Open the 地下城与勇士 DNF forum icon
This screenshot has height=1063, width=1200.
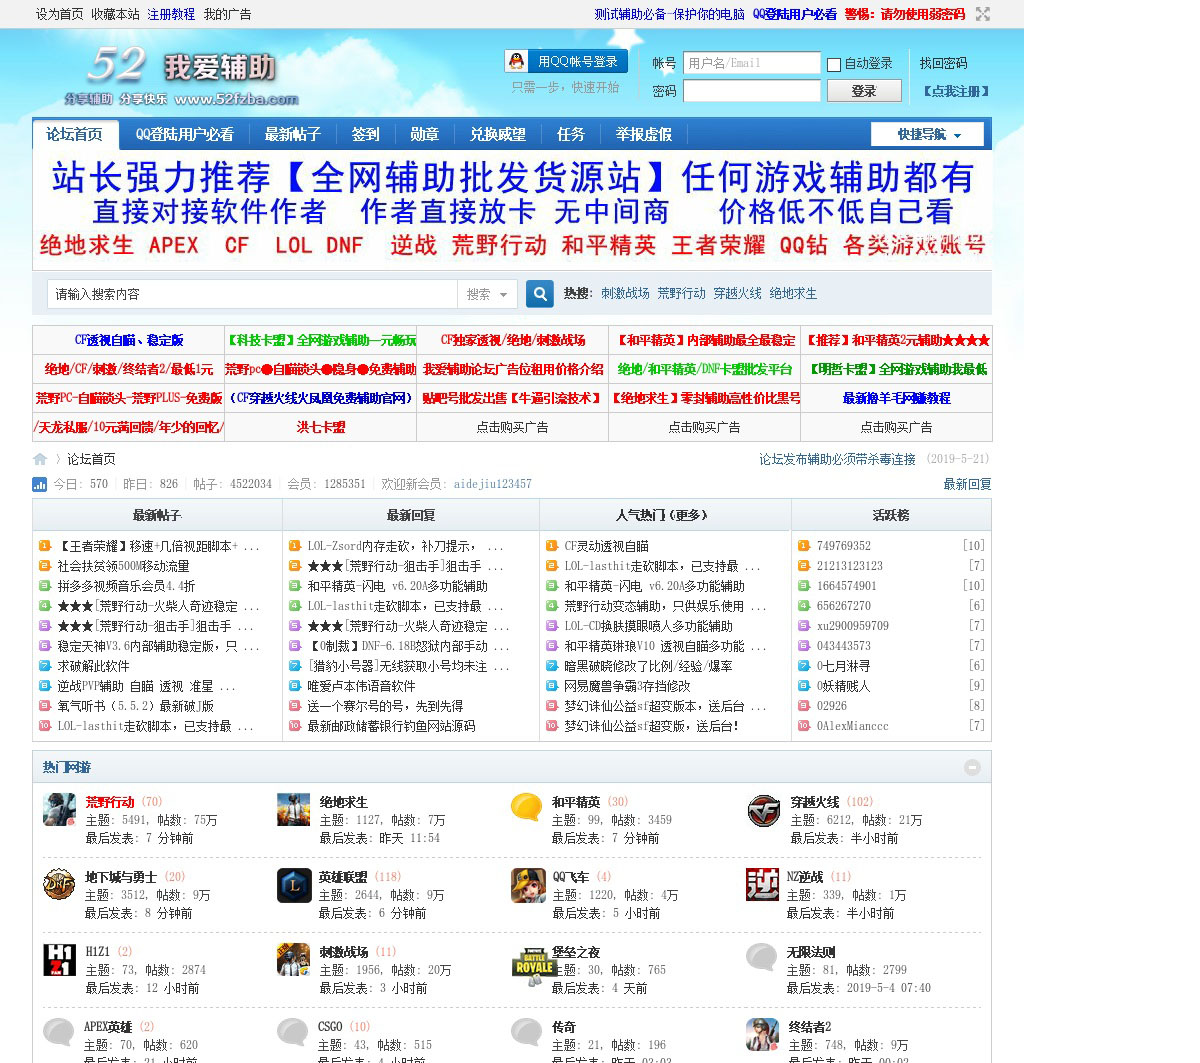point(59,884)
